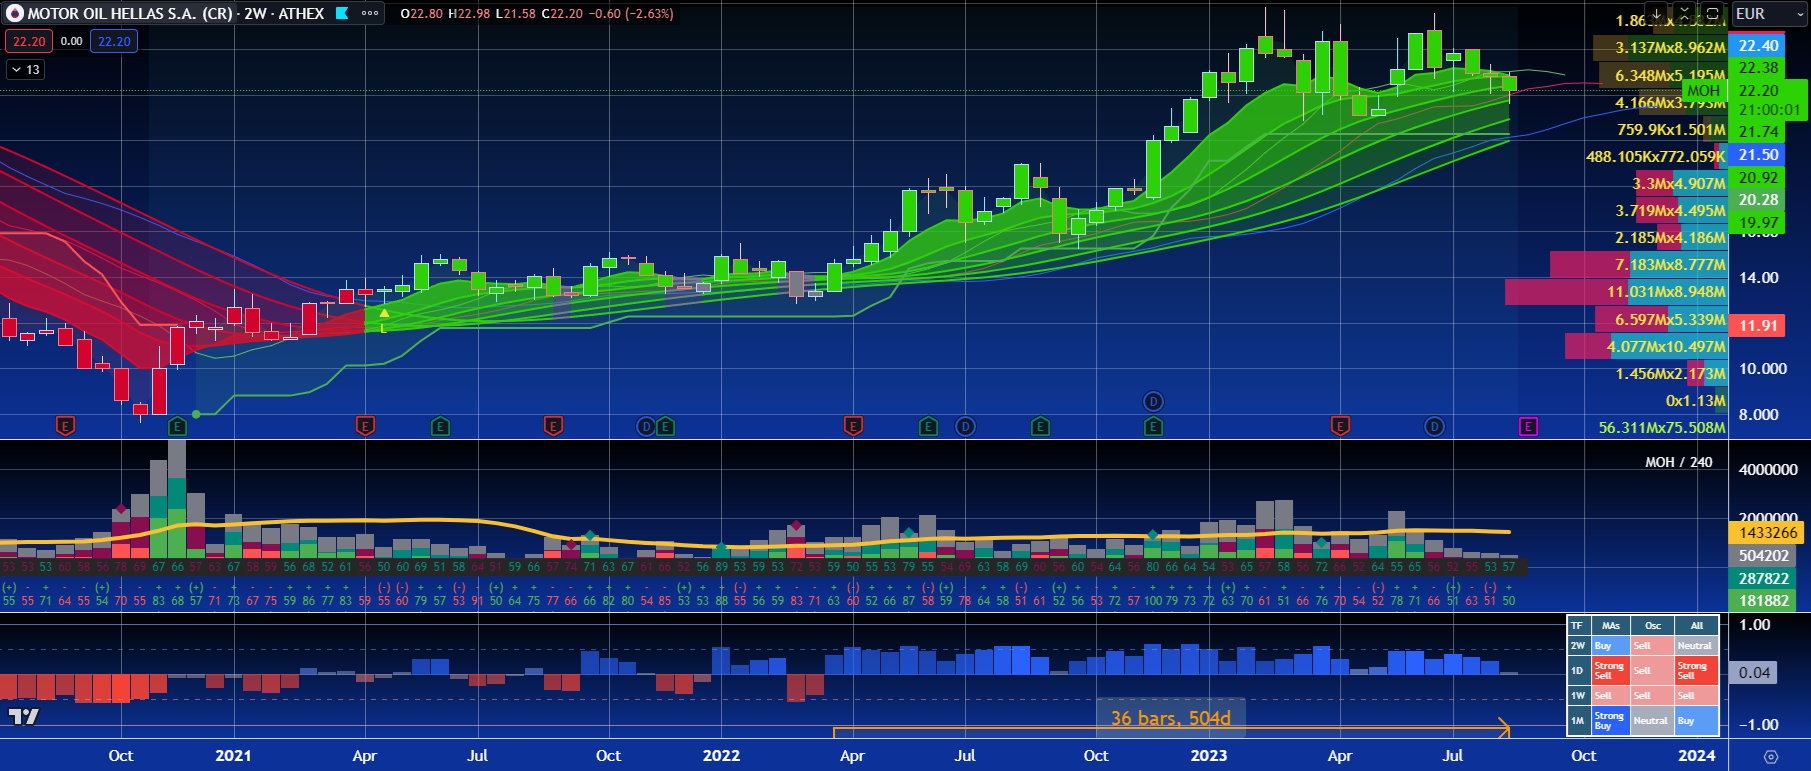The height and width of the screenshot is (771, 1811).
Task: Click dividend D marker near Jul 2023
Action: tap(1434, 427)
